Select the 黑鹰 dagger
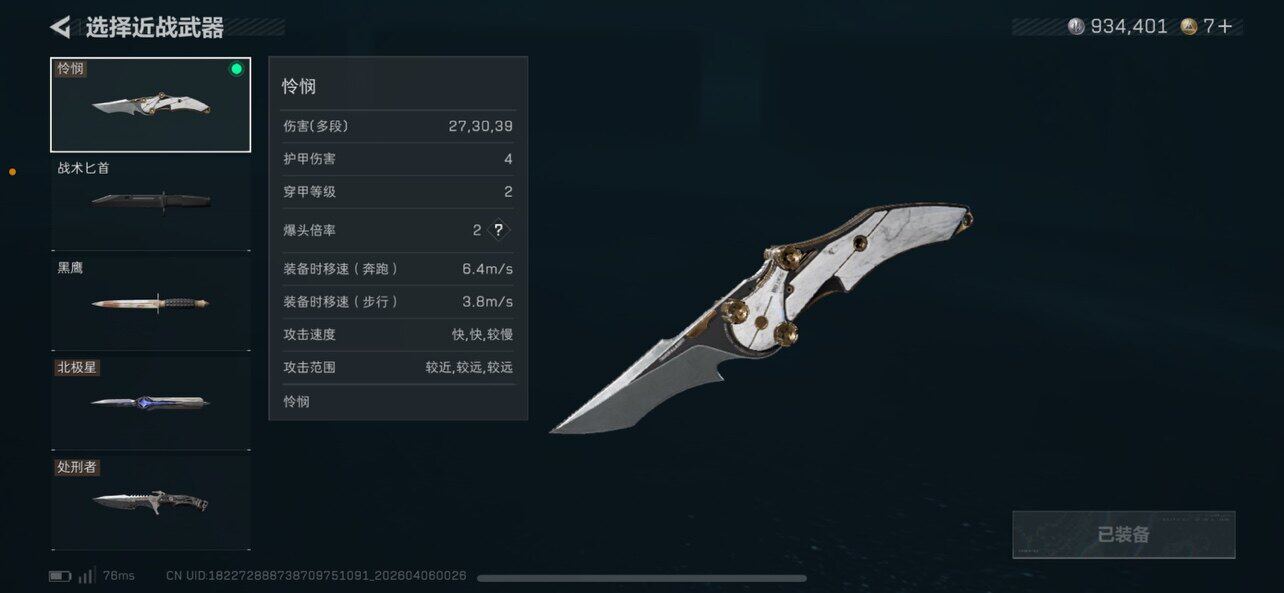The height and width of the screenshot is (593, 1284). coord(151,304)
